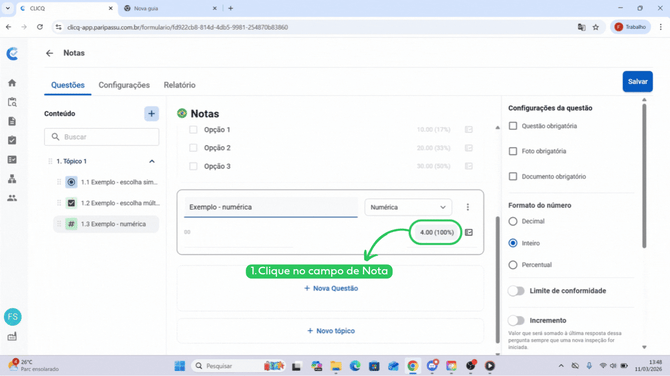Open a new browser tab

pos(230,8)
